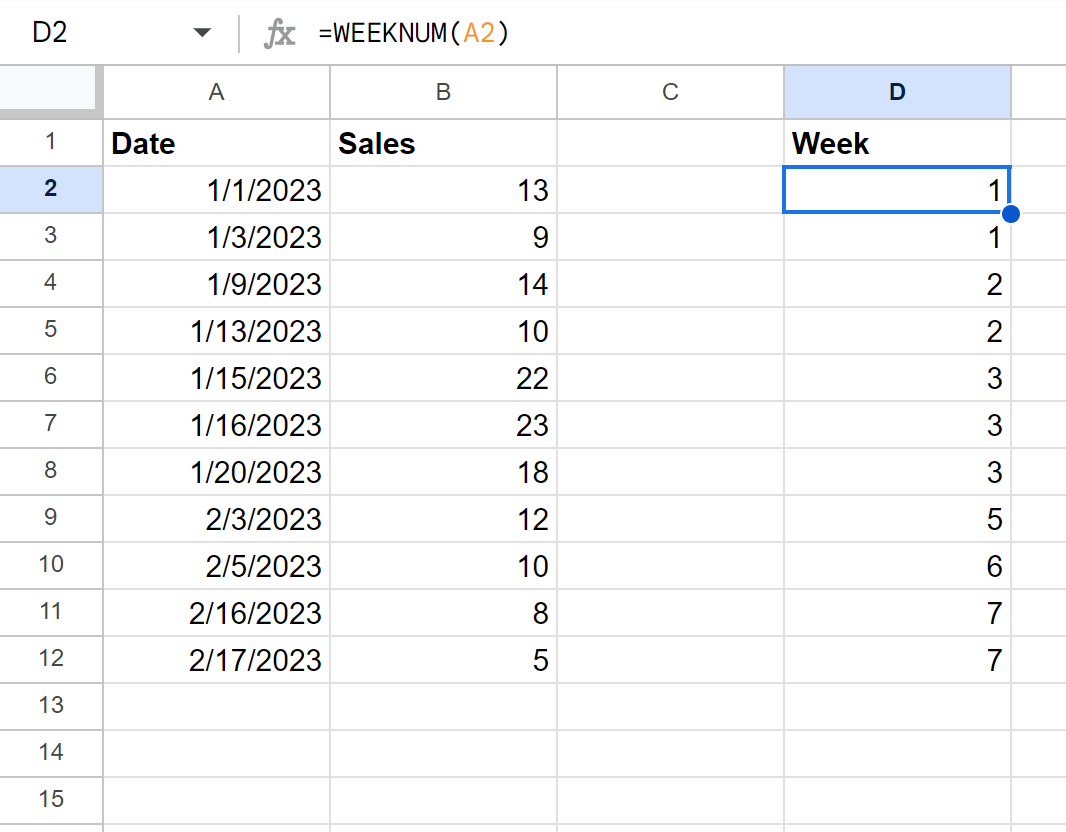This screenshot has width=1066, height=832.
Task: Select sales value 13 cell
Action: click(443, 190)
